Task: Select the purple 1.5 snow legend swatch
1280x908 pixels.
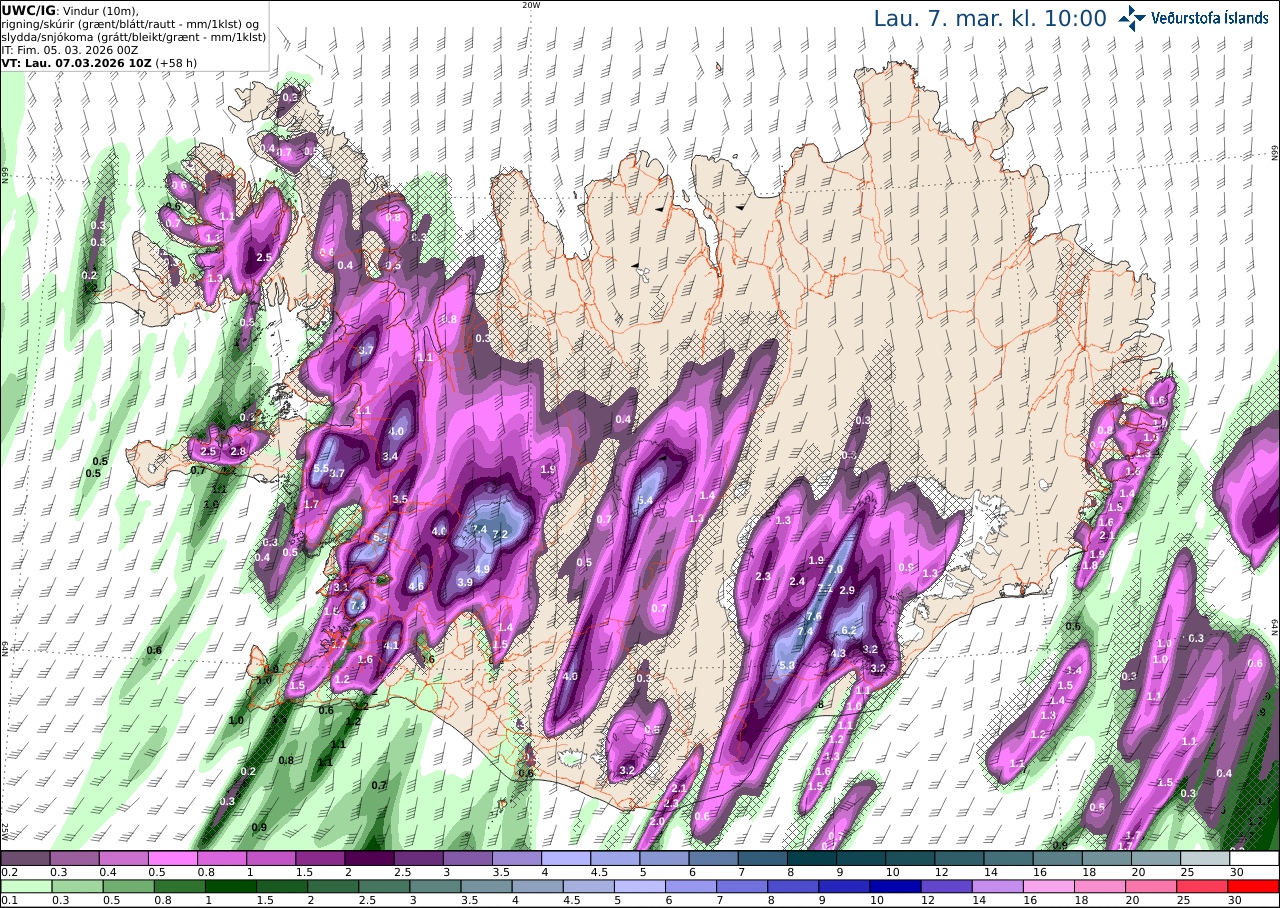Action: point(320,858)
